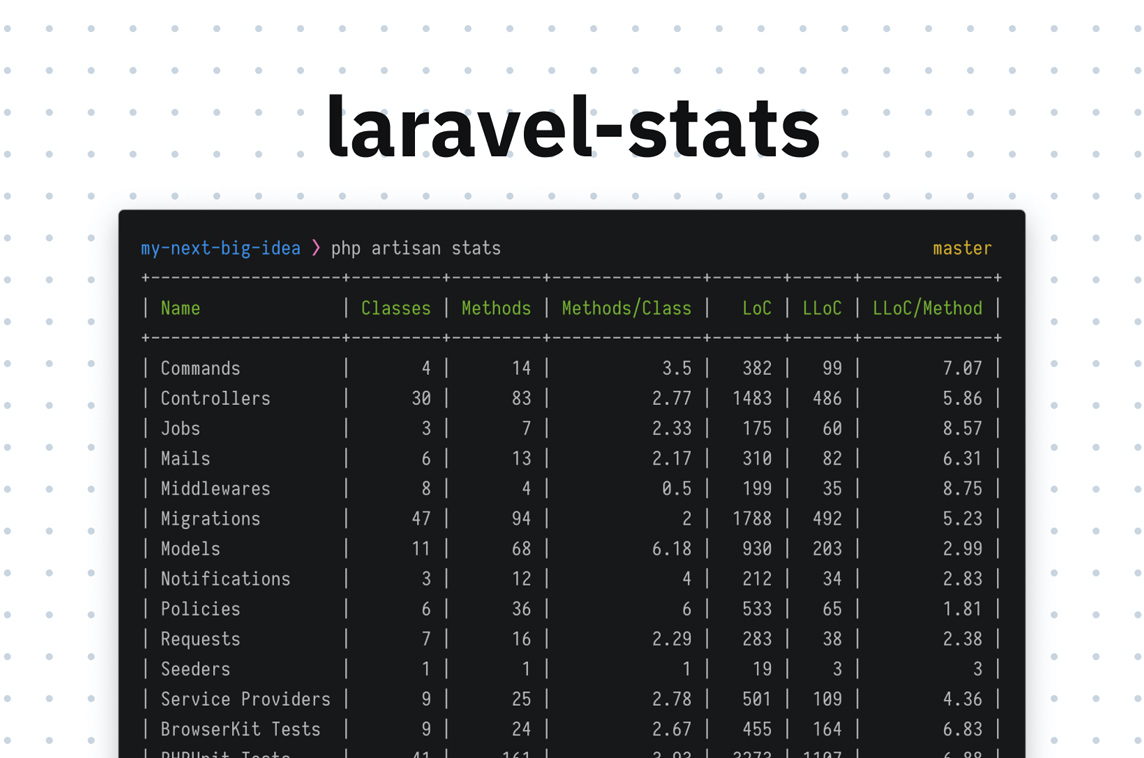
Task: Click BrowserKit Tests LLoC value 164
Action: [x=827, y=729]
